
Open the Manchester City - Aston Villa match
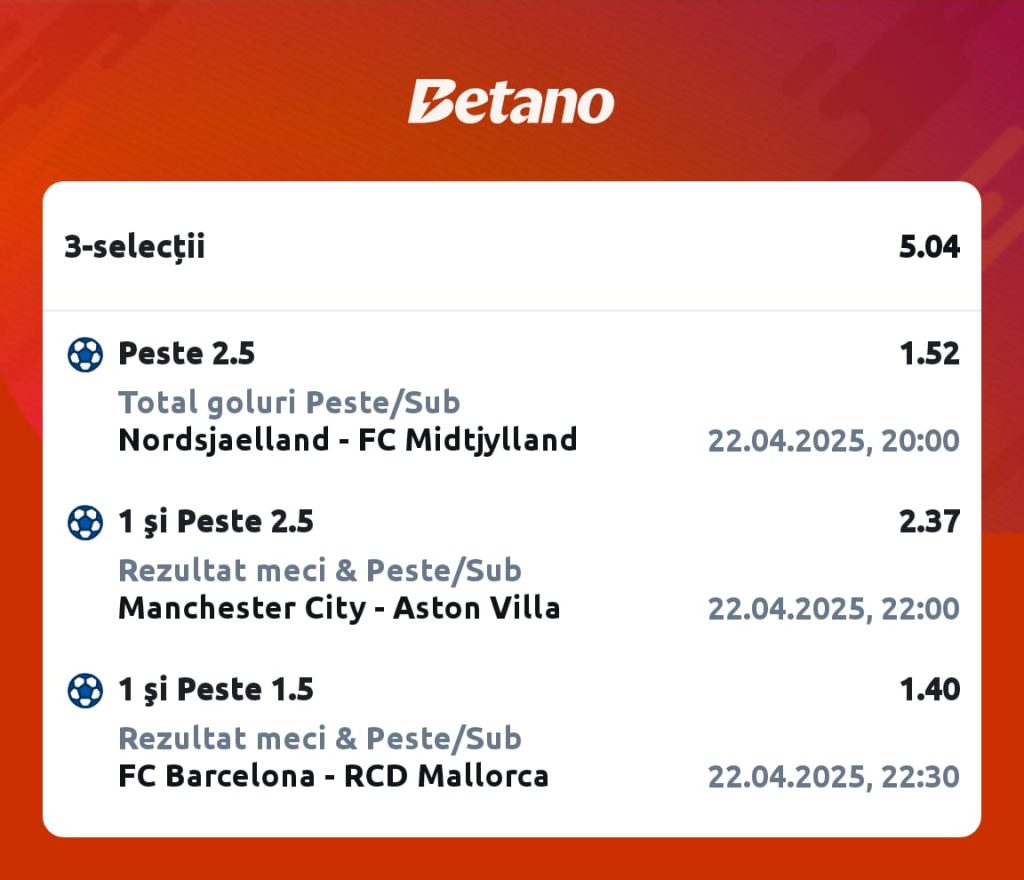click(340, 608)
